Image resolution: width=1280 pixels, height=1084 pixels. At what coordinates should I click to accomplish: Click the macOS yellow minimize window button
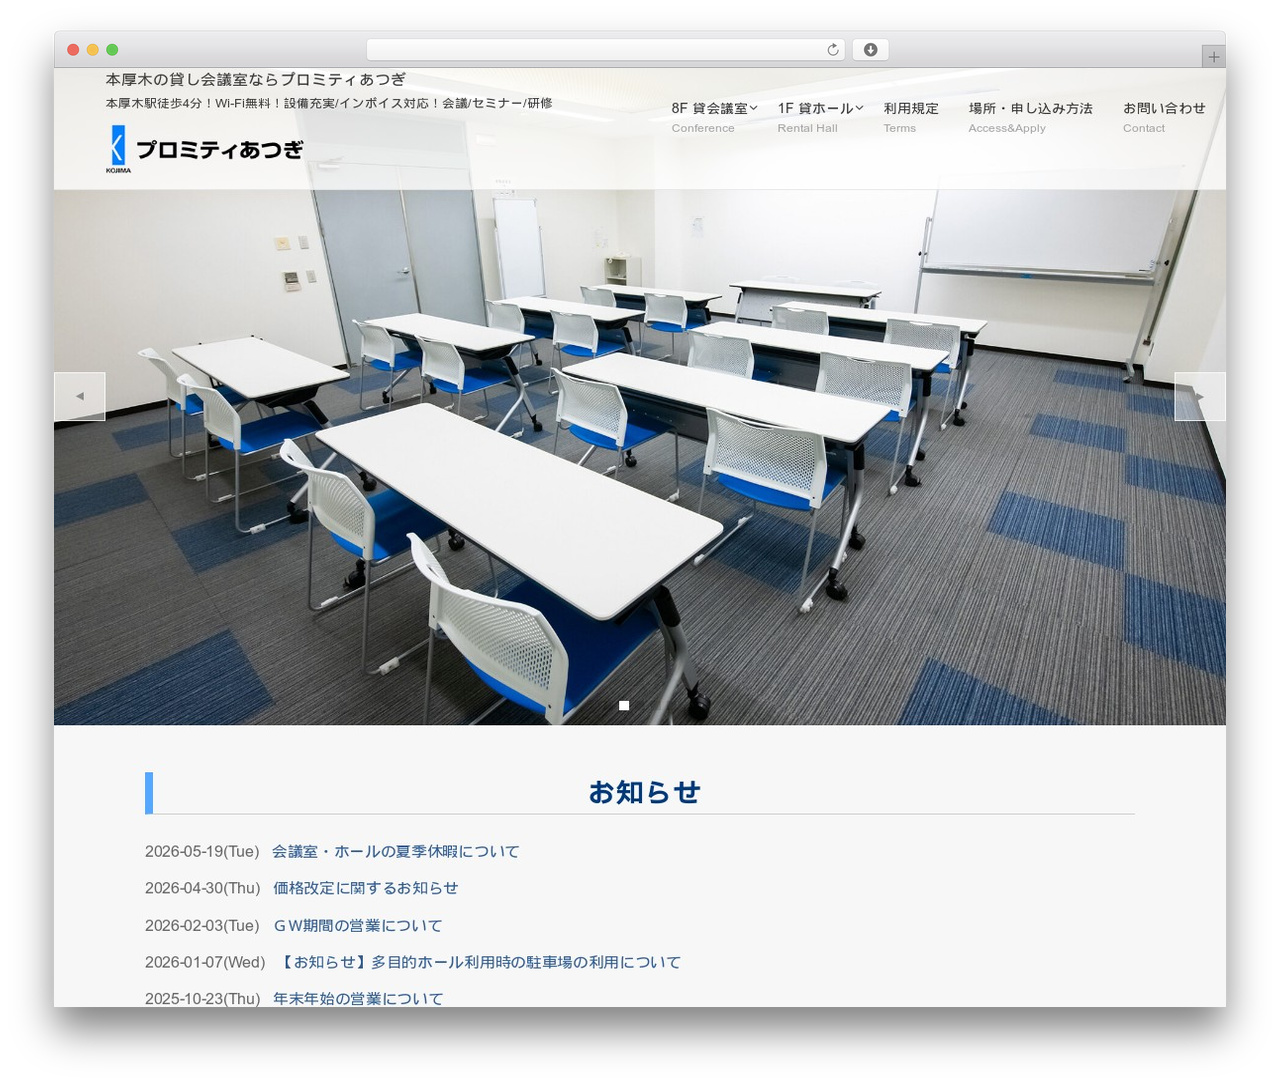[x=92, y=50]
